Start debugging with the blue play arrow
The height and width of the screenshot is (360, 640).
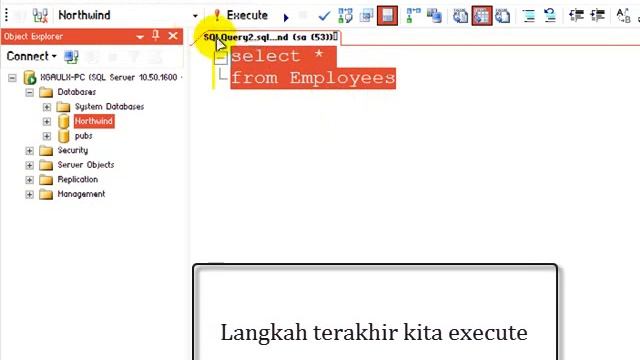point(286,17)
